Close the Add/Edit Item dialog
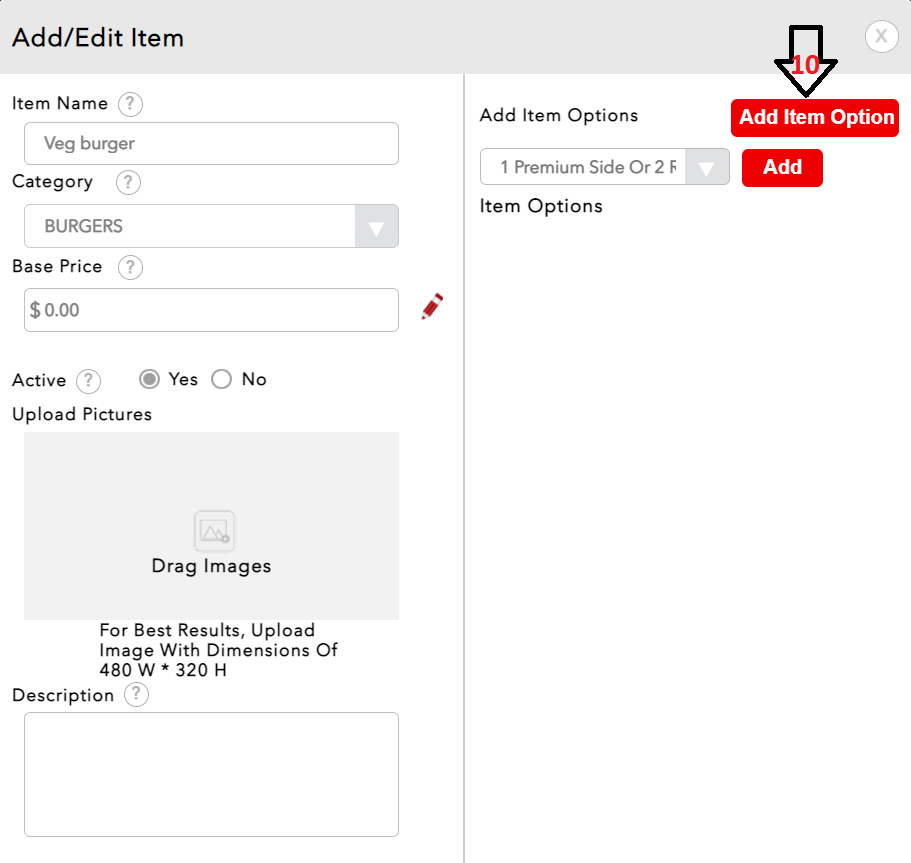Viewport: 911px width, 863px height. (881, 37)
